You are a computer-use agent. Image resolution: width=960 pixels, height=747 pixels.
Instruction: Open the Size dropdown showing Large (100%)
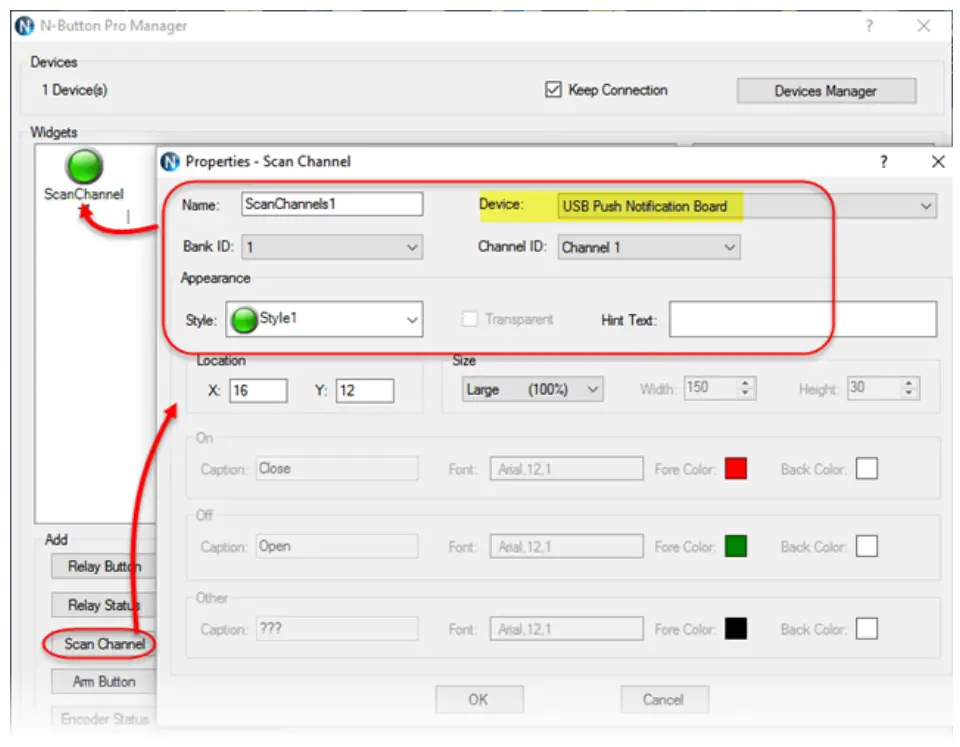pyautogui.click(x=532, y=389)
